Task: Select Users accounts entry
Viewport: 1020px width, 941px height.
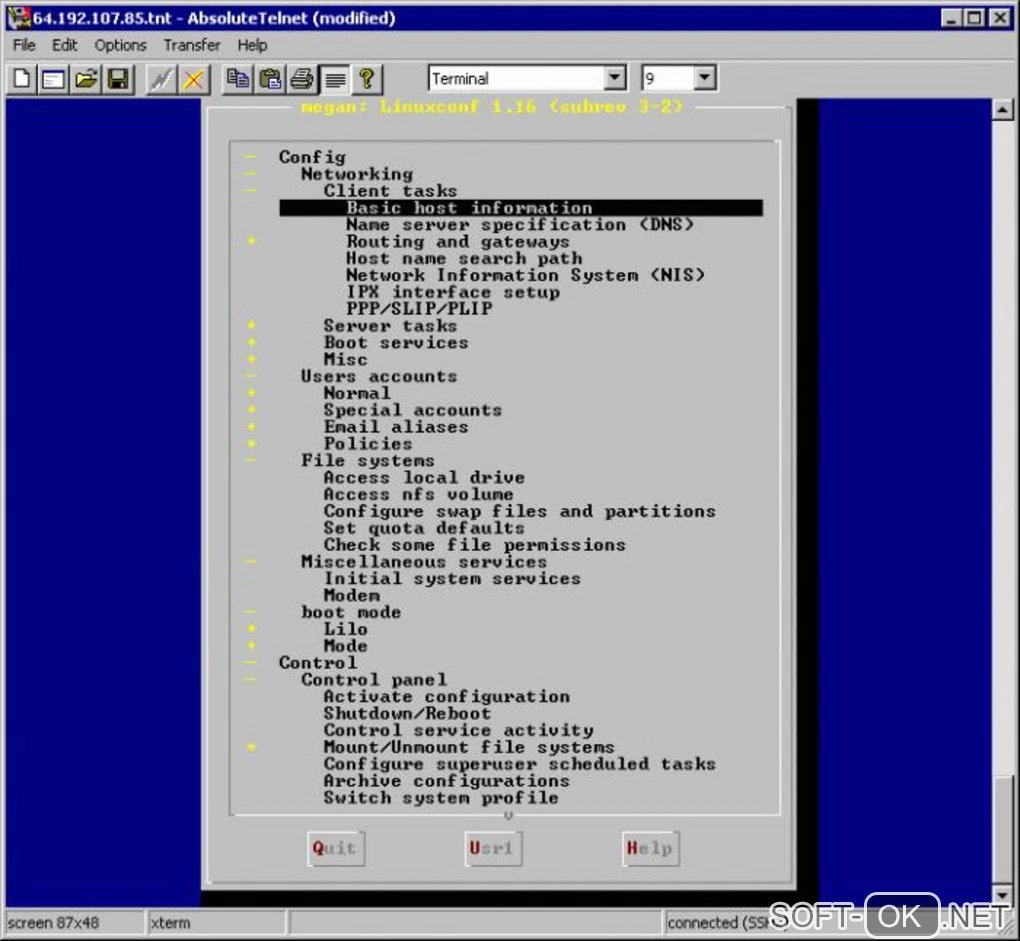Action: [379, 376]
